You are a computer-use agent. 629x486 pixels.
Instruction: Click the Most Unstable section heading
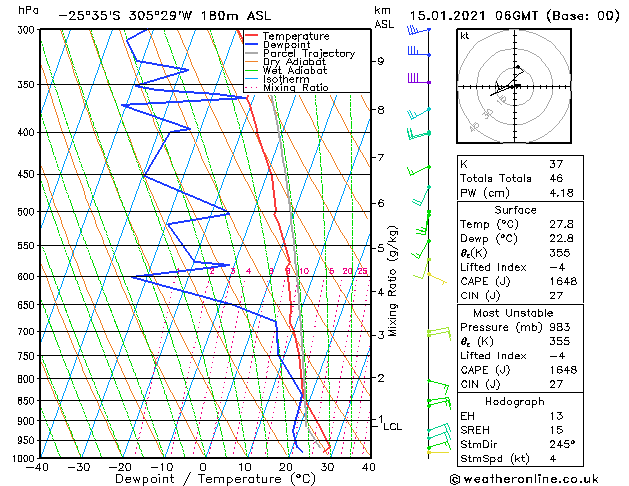[x=513, y=313]
